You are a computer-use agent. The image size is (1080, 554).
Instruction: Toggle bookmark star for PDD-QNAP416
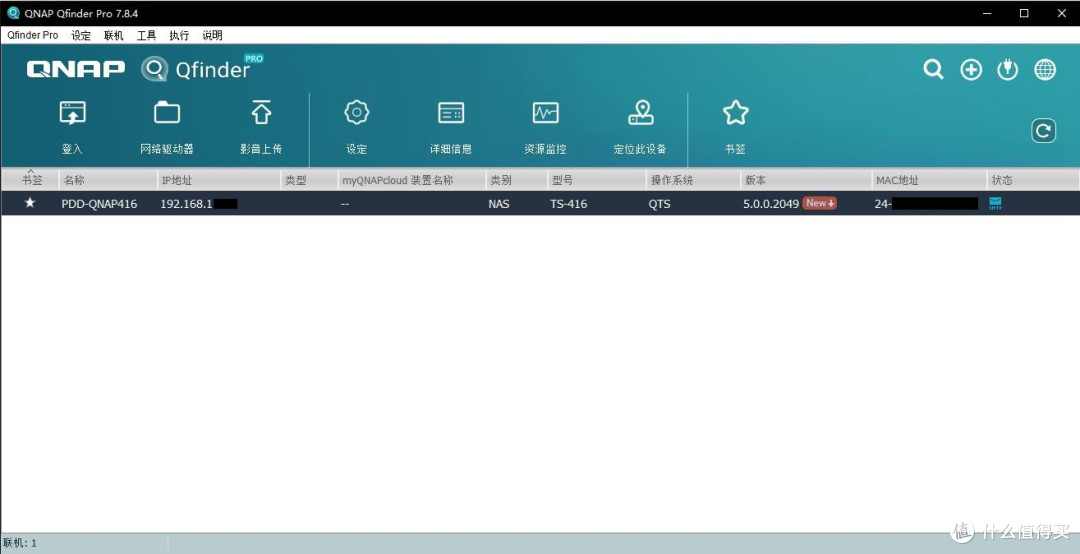(x=30, y=203)
